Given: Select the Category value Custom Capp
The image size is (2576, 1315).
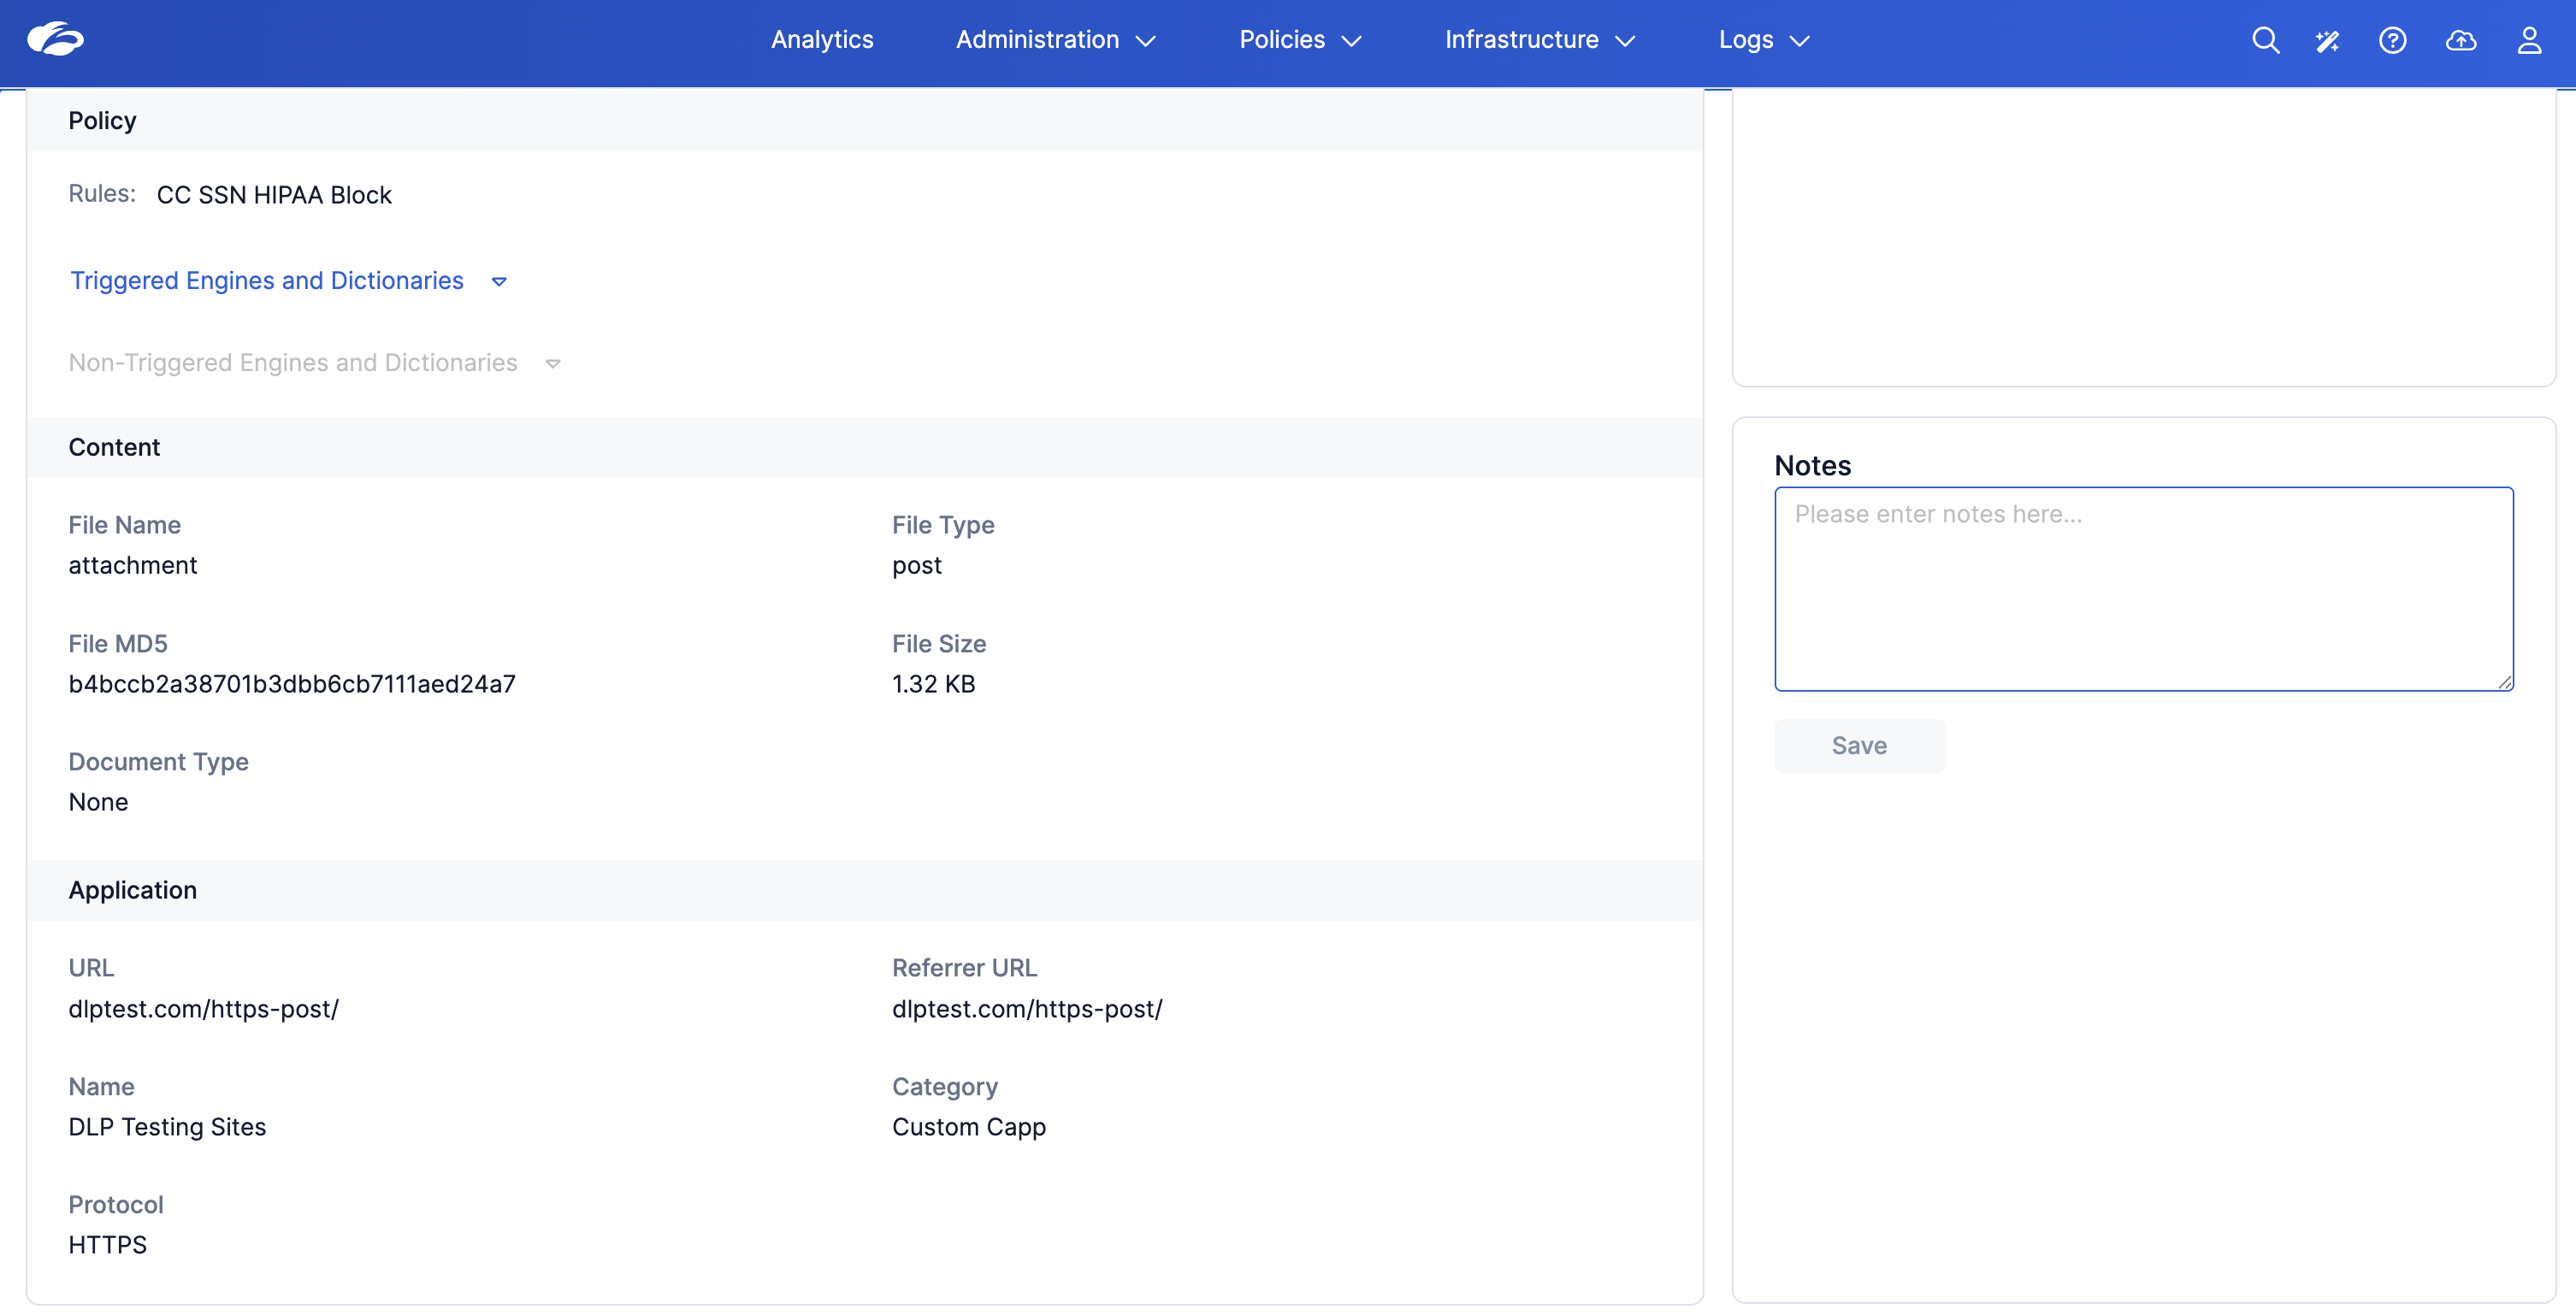Looking at the screenshot, I should click(969, 1128).
